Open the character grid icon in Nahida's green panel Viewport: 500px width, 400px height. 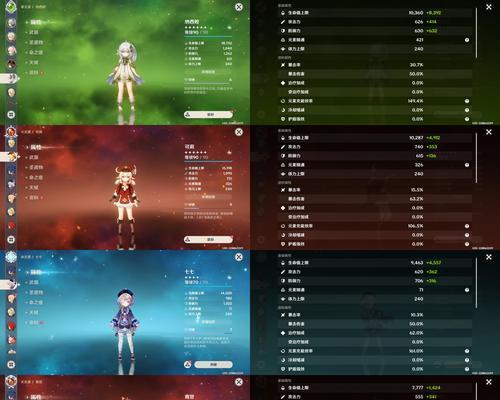click(11, 114)
